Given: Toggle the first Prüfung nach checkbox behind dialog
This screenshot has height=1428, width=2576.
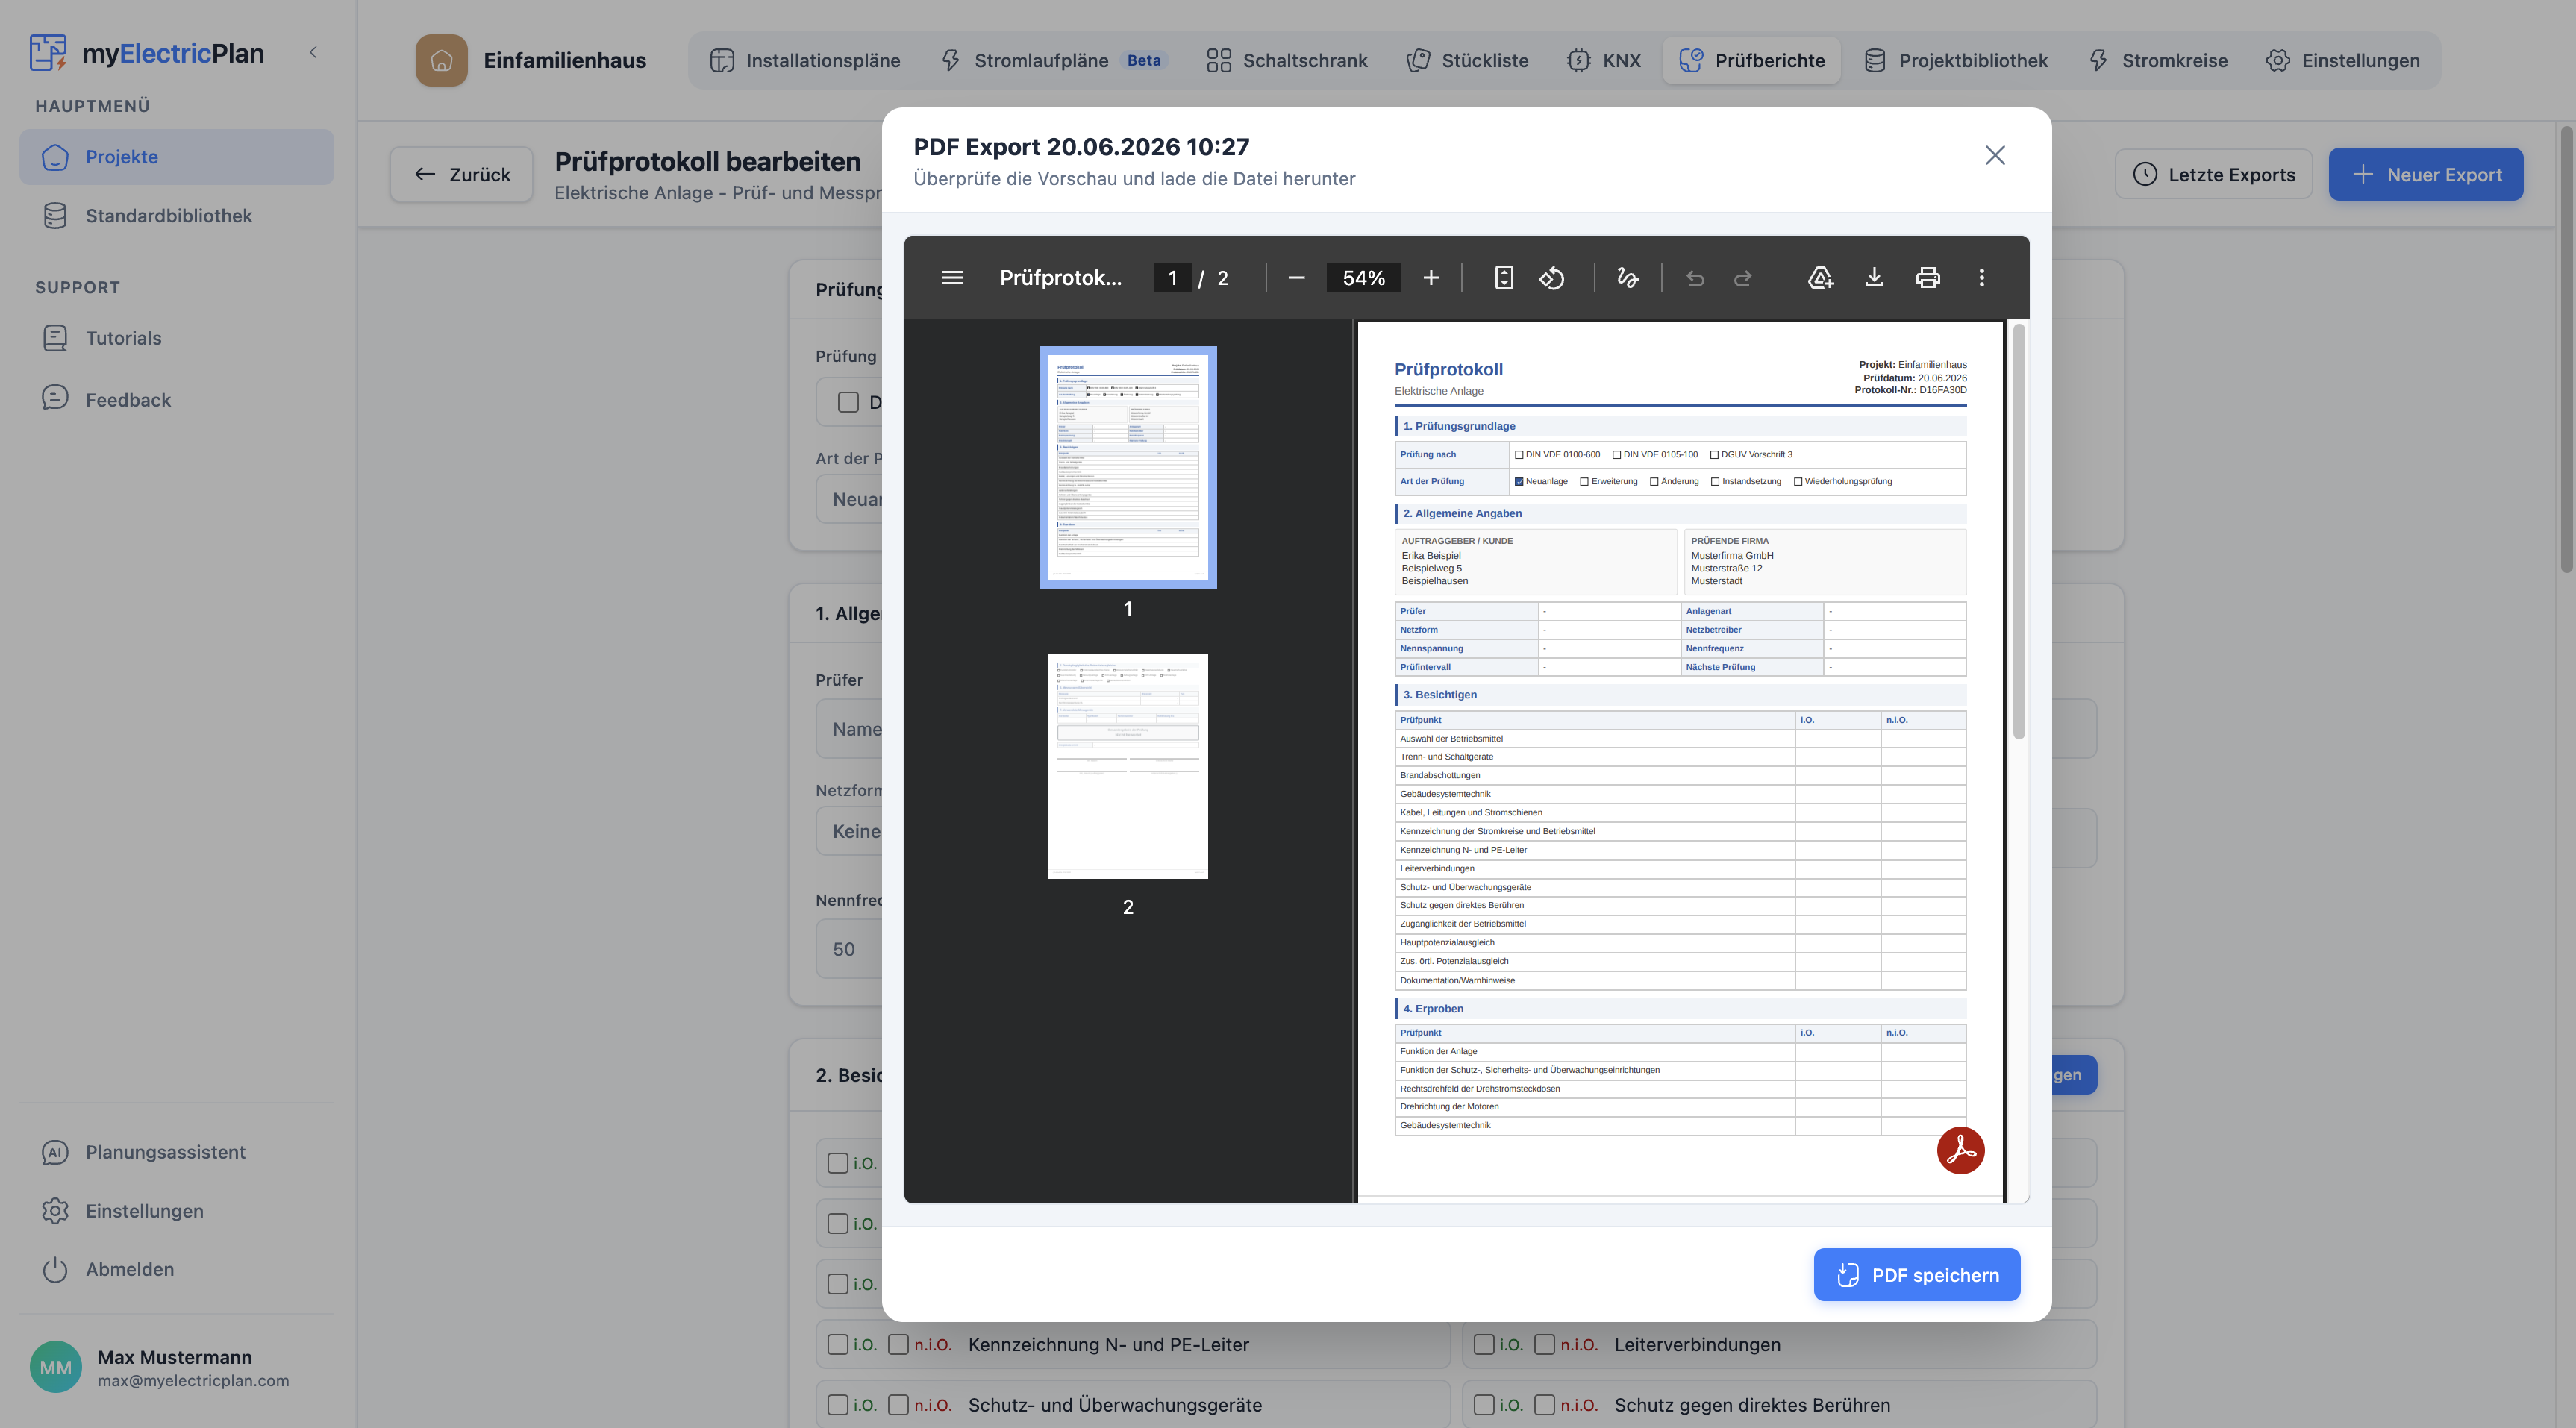Looking at the screenshot, I should (848, 402).
